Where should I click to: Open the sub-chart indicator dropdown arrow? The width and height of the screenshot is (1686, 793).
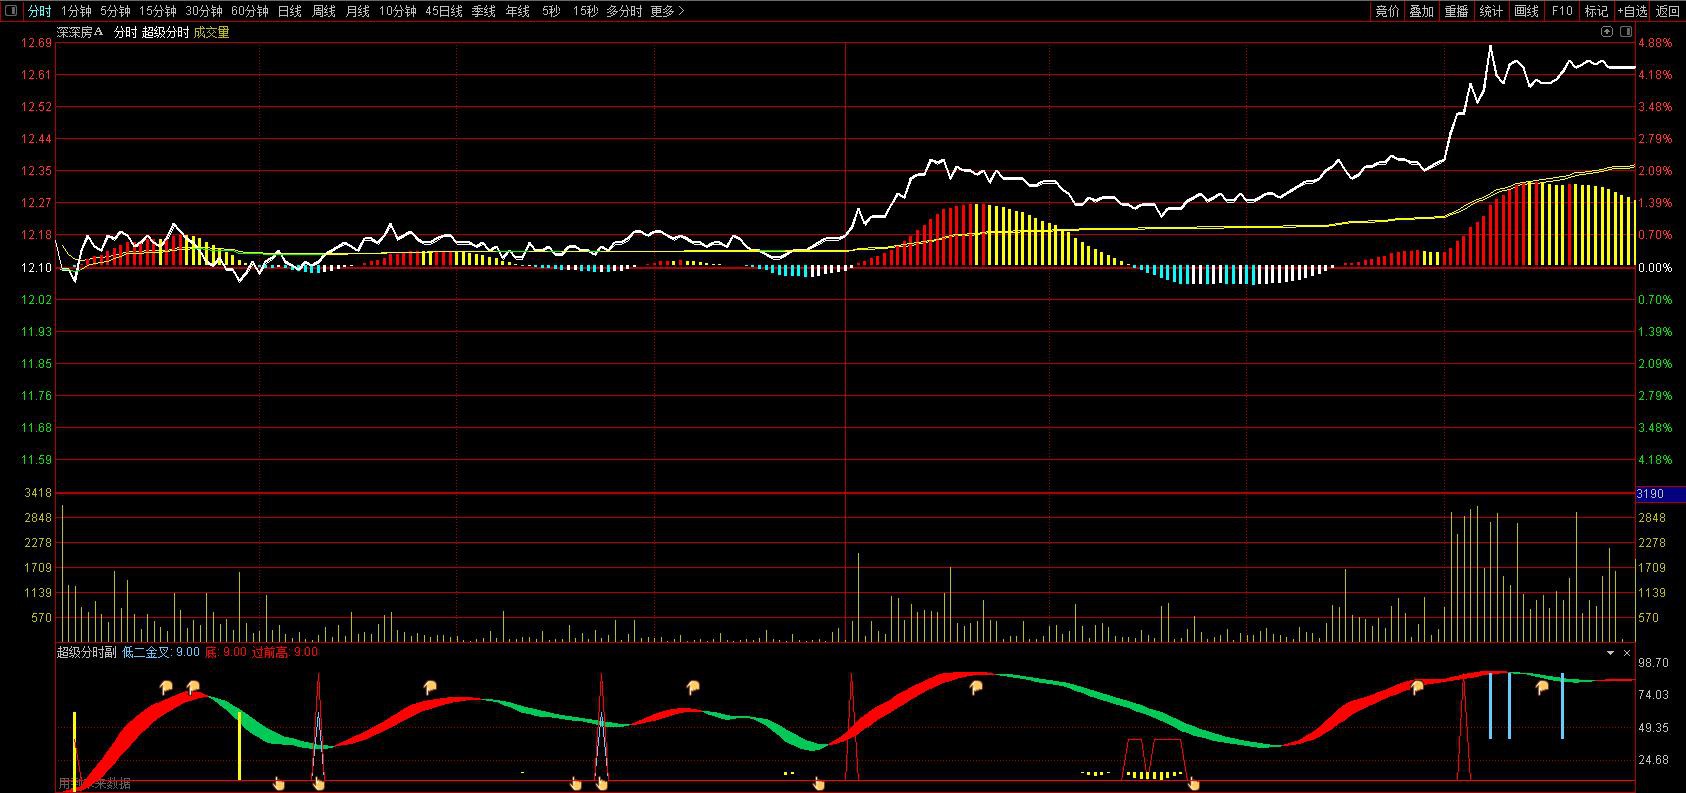1610,652
